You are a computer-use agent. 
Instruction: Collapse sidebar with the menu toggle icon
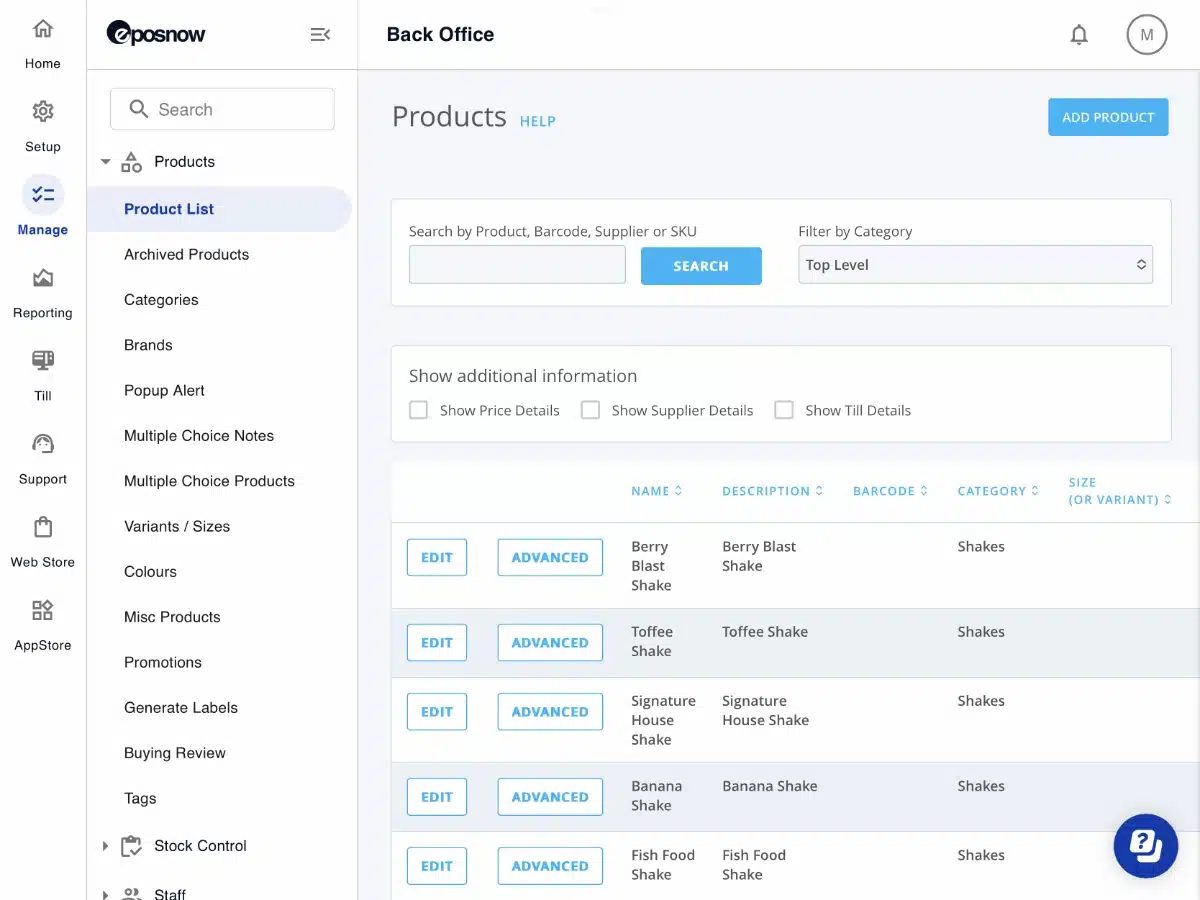point(320,35)
